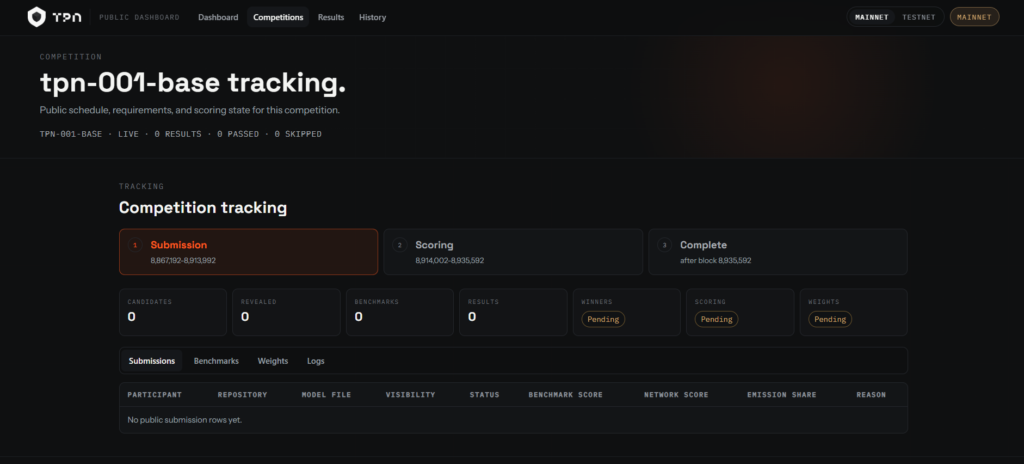
Task: Switch to the Submissions tab
Action: coord(152,361)
